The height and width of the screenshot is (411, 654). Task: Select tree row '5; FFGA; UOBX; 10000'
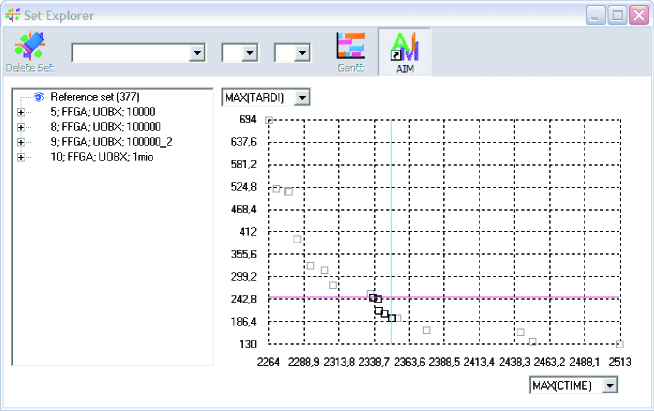point(103,112)
